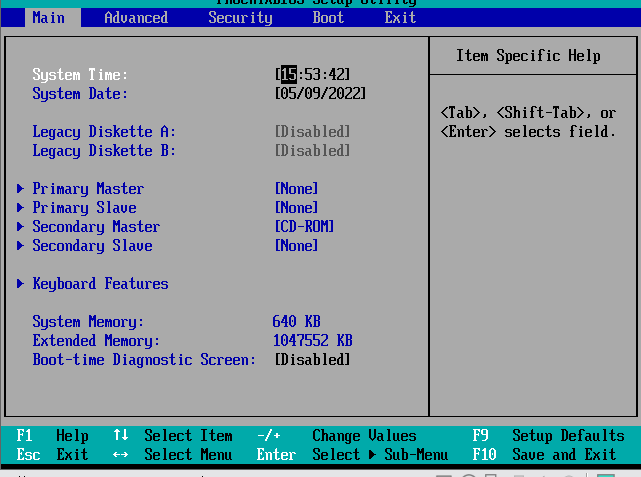Click the Select Sub-Menu legend text

point(381,455)
